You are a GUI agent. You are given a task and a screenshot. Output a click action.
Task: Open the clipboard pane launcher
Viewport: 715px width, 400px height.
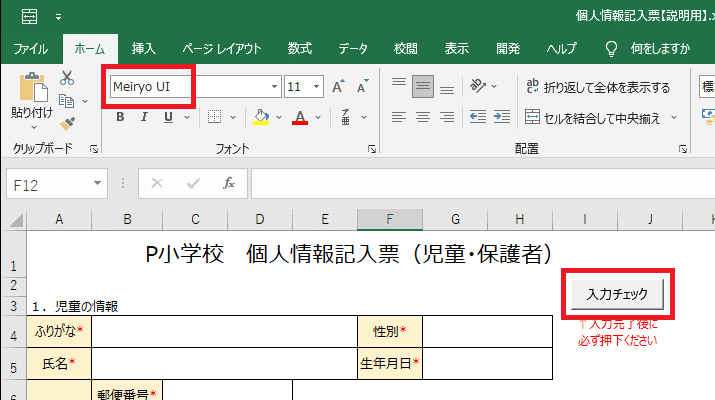(94, 149)
